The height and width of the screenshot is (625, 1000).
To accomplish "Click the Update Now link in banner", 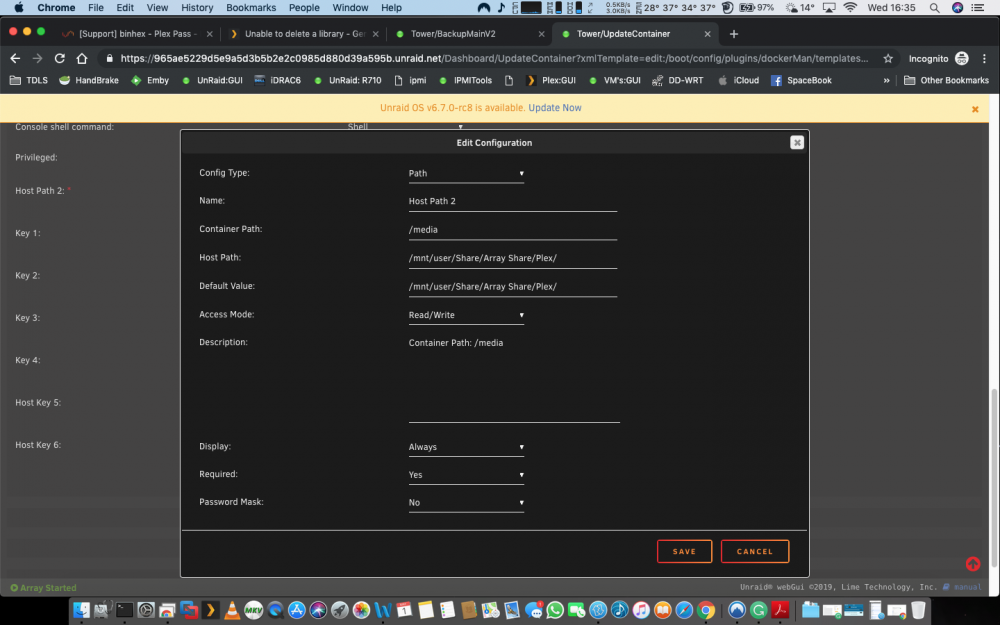I will point(555,108).
